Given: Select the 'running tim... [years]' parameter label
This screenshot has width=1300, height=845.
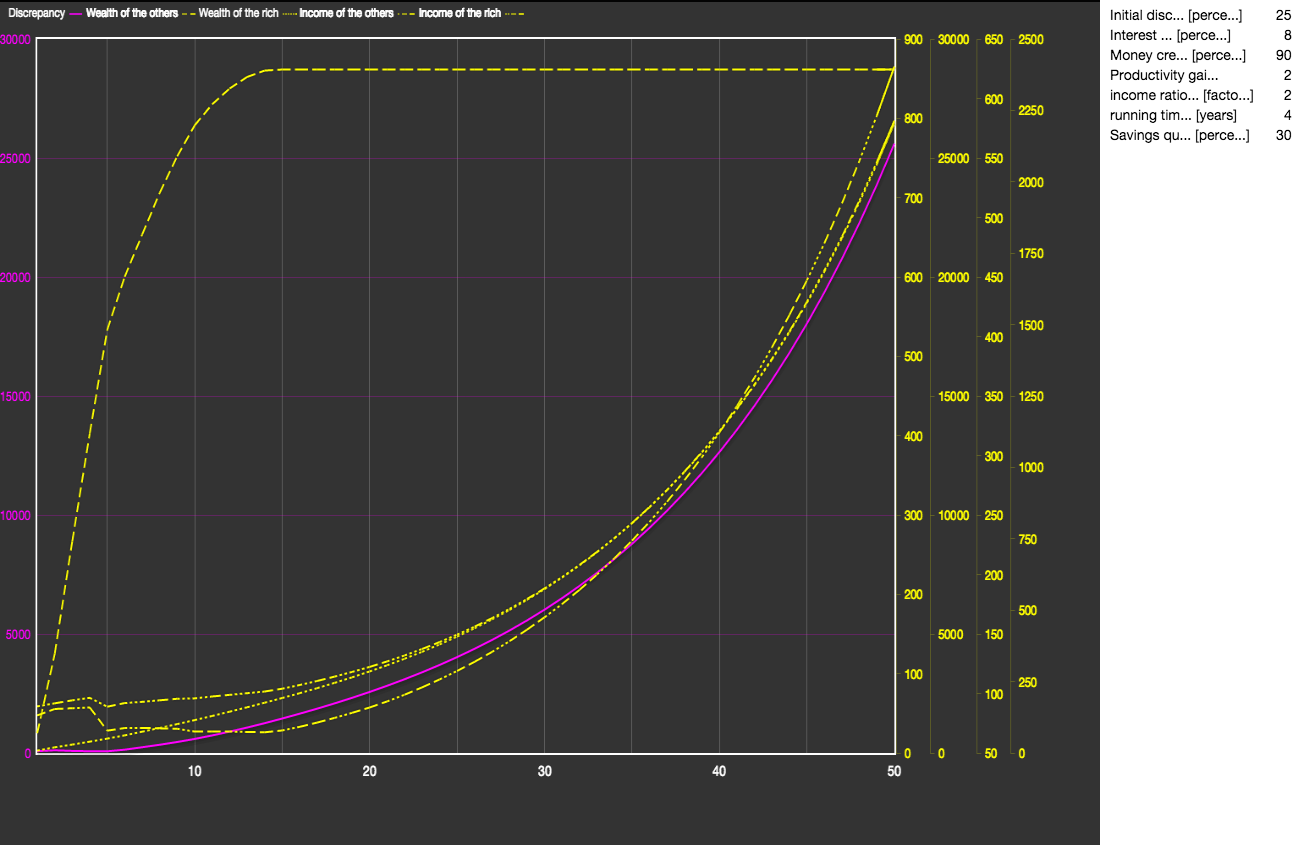Looking at the screenshot, I should [x=1173, y=115].
